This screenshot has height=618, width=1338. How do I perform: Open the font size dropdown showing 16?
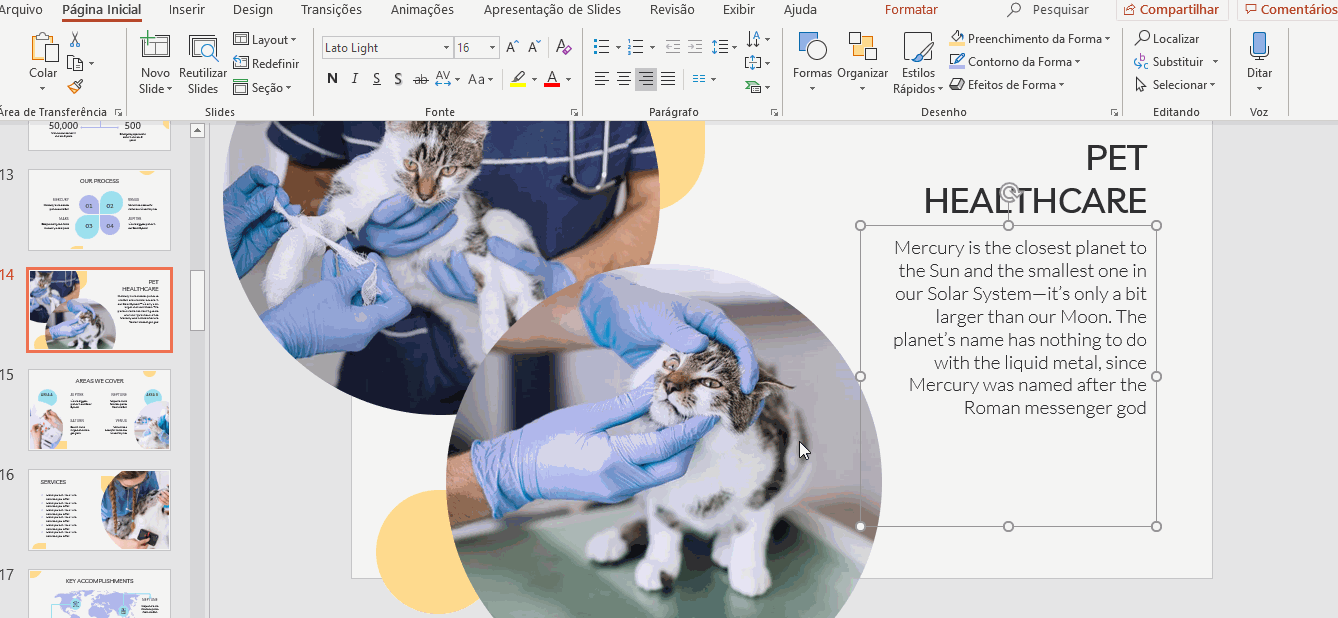492,48
